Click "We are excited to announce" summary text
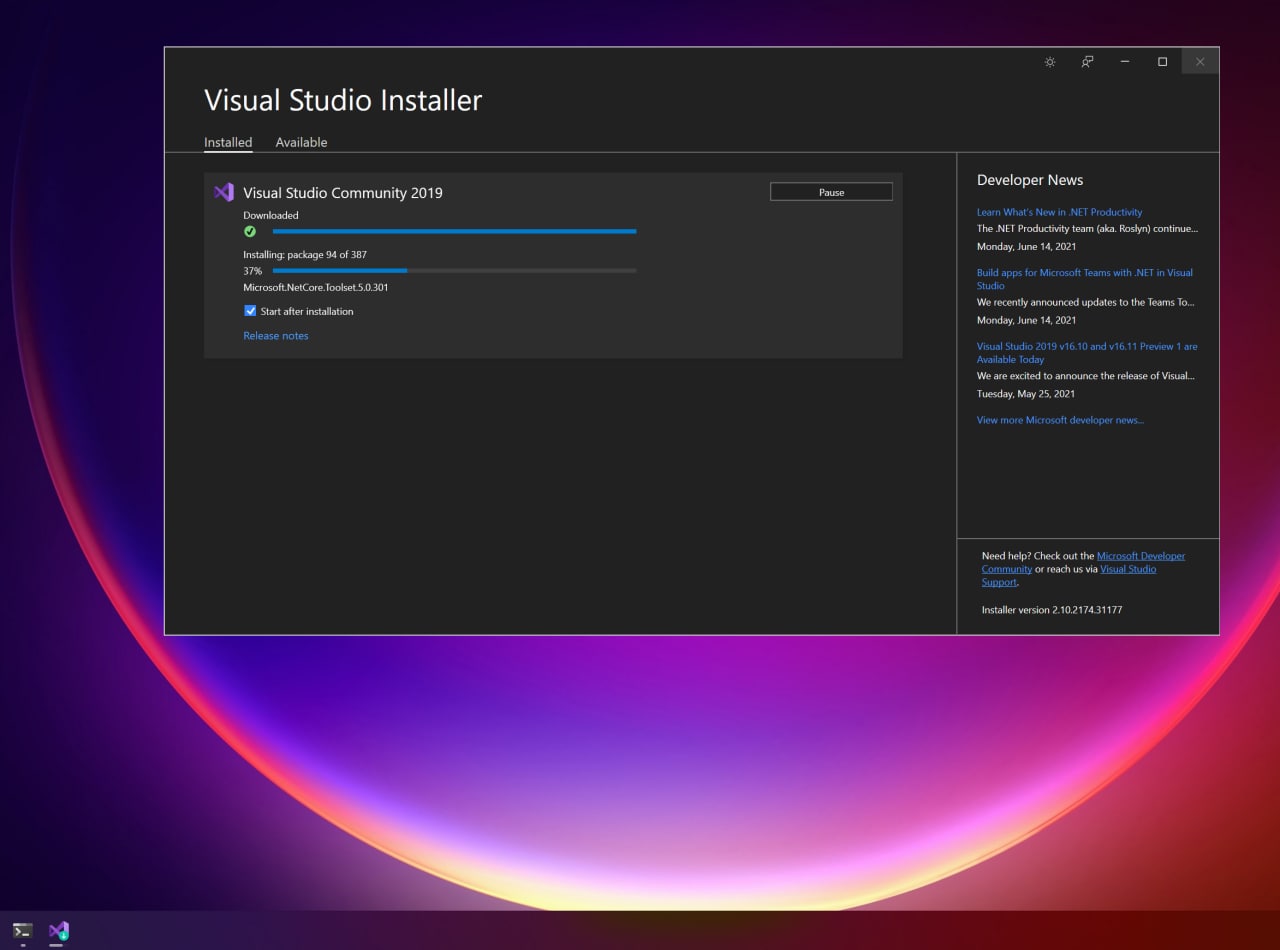This screenshot has height=950, width=1280. pyautogui.click(x=1086, y=376)
